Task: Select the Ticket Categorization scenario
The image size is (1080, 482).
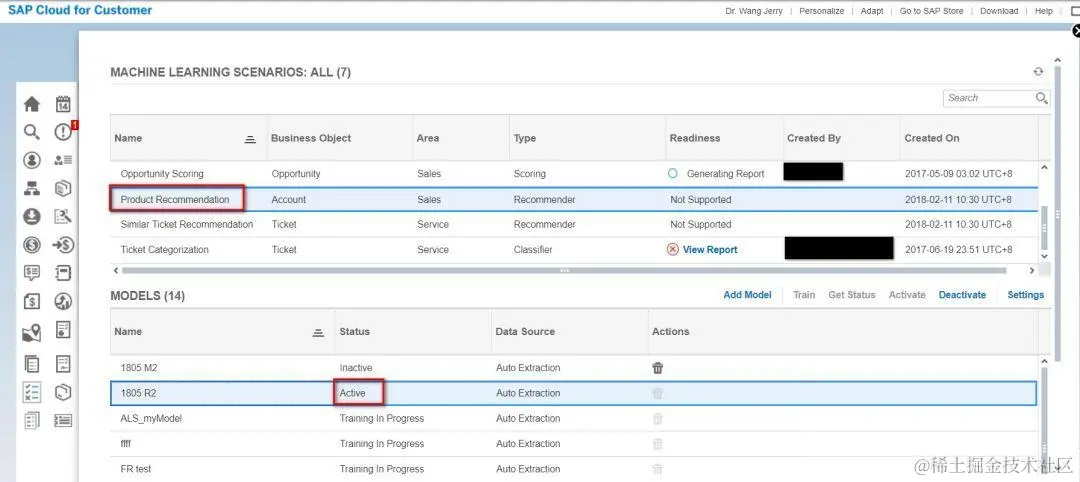Action: point(574,250)
